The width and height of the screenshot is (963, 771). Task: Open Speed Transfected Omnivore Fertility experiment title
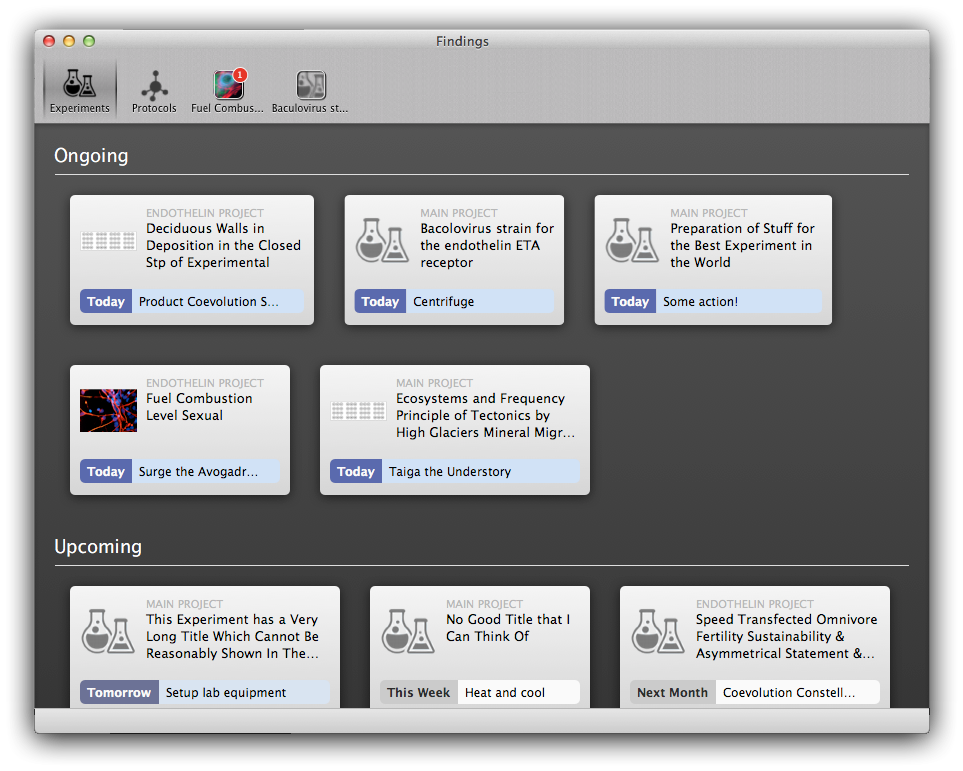[786, 636]
